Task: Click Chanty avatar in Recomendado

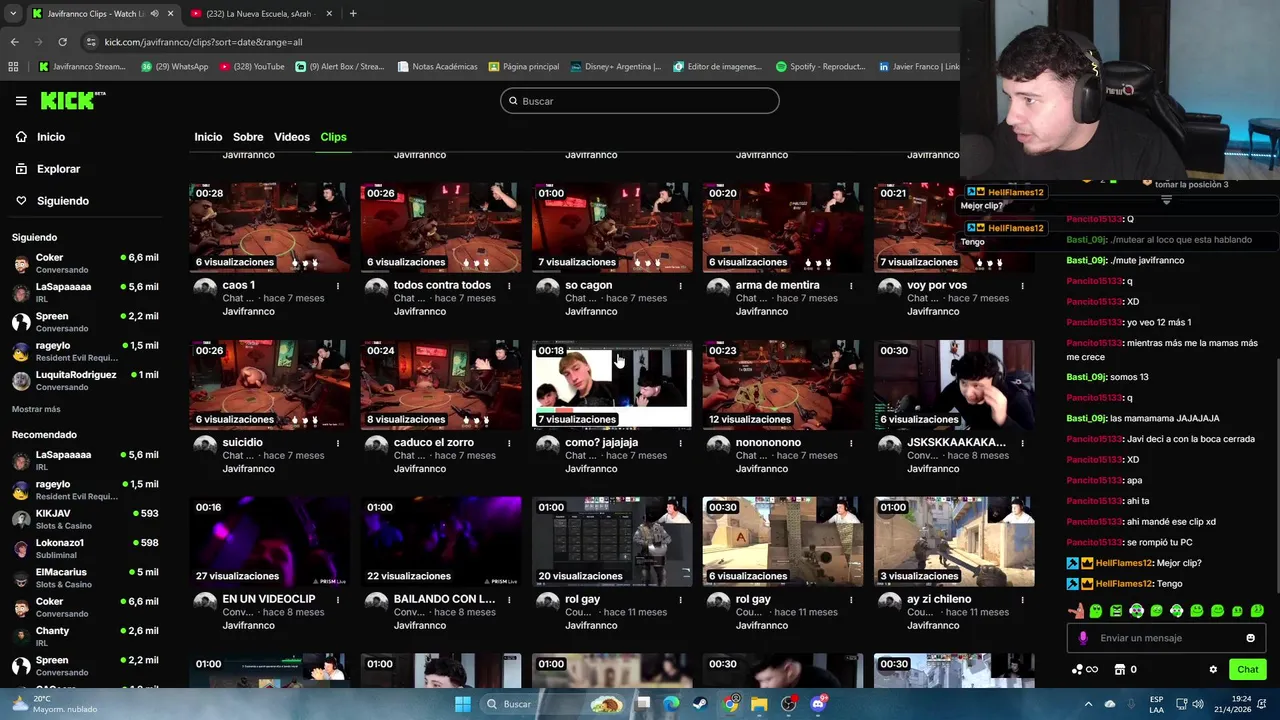Action: tap(21, 636)
